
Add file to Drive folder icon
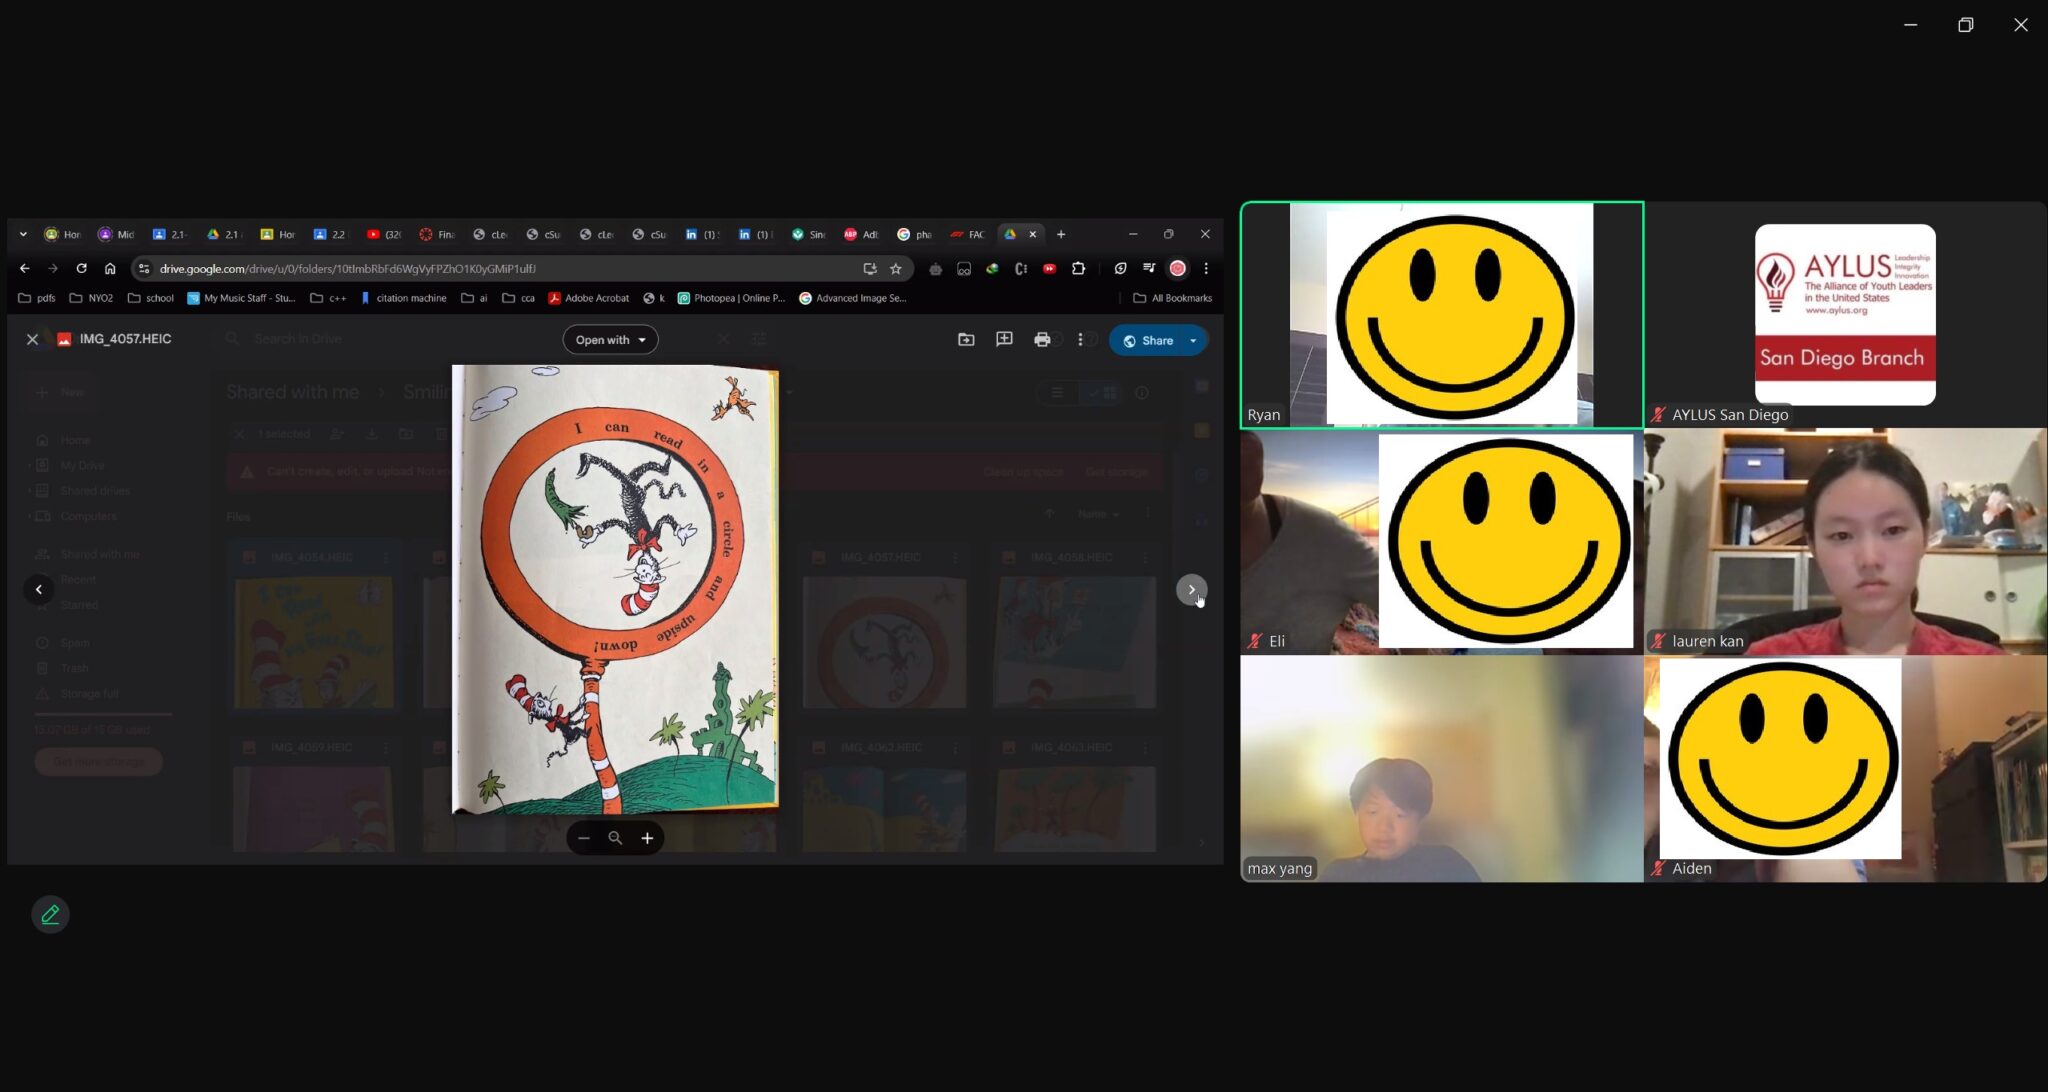pyautogui.click(x=966, y=340)
